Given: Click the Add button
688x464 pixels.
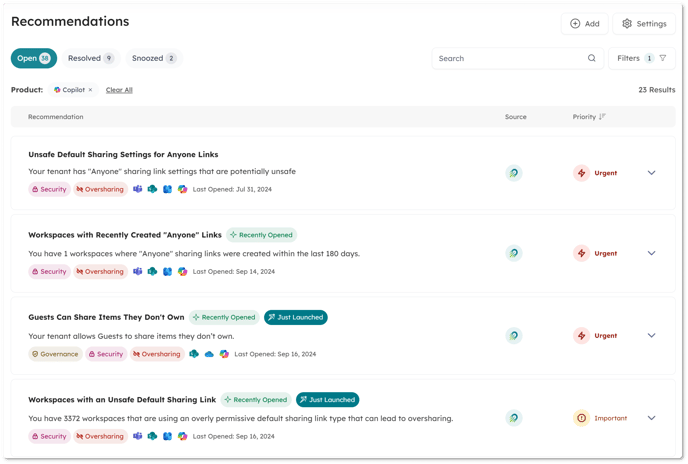Looking at the screenshot, I should [x=584, y=24].
